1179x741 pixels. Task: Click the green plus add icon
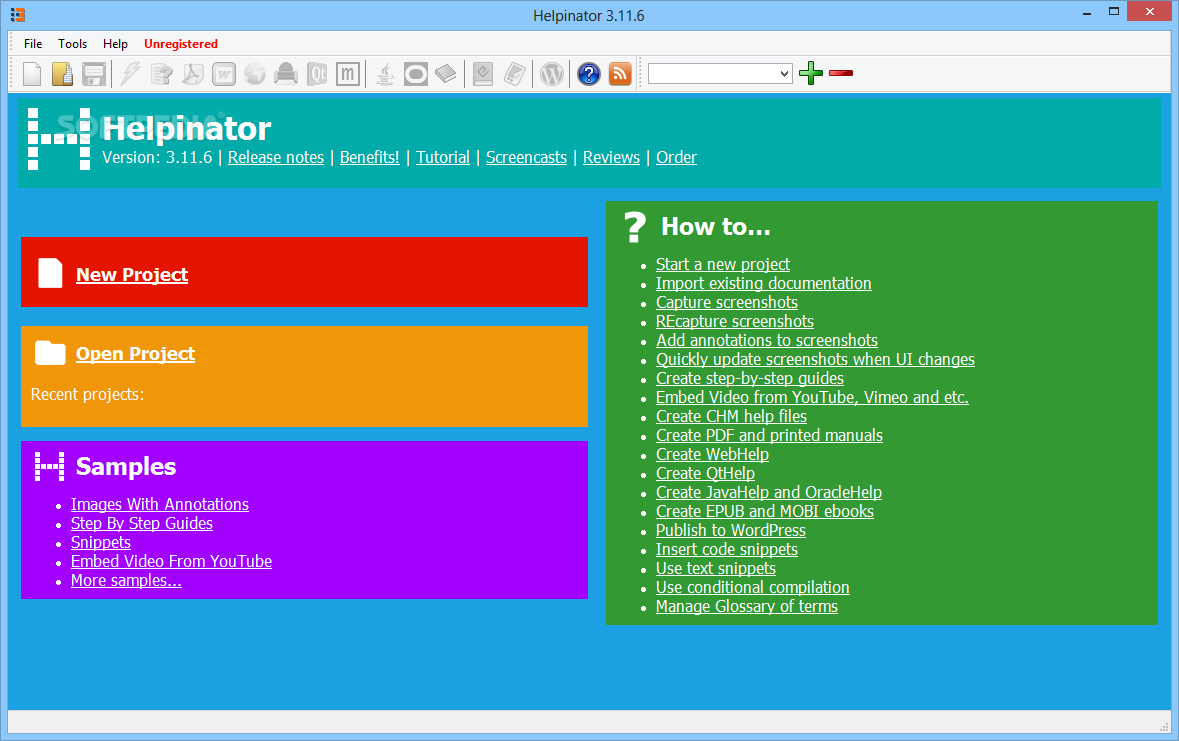pos(811,73)
